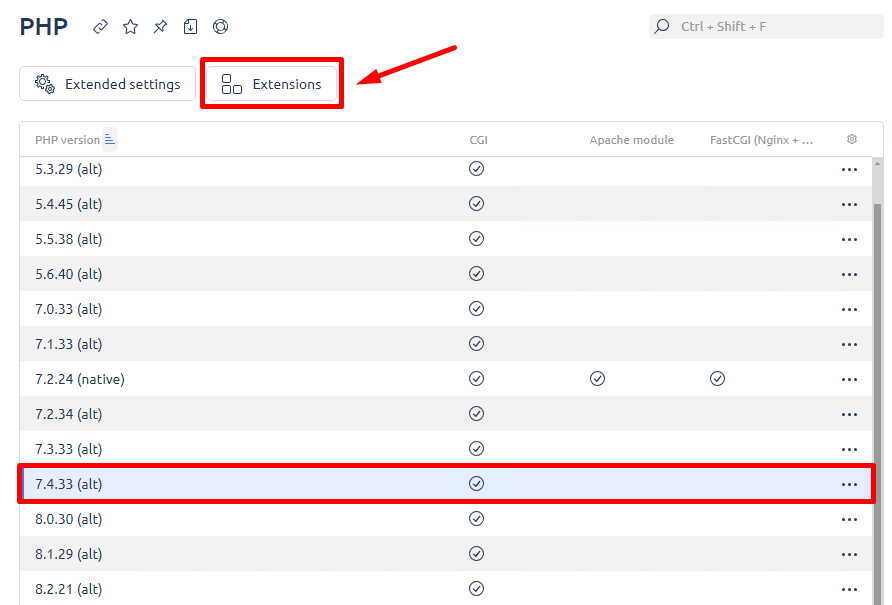Screen dimensions: 892x605
Task: Select the 5.5.38 (alt) version row
Action: click(445, 238)
